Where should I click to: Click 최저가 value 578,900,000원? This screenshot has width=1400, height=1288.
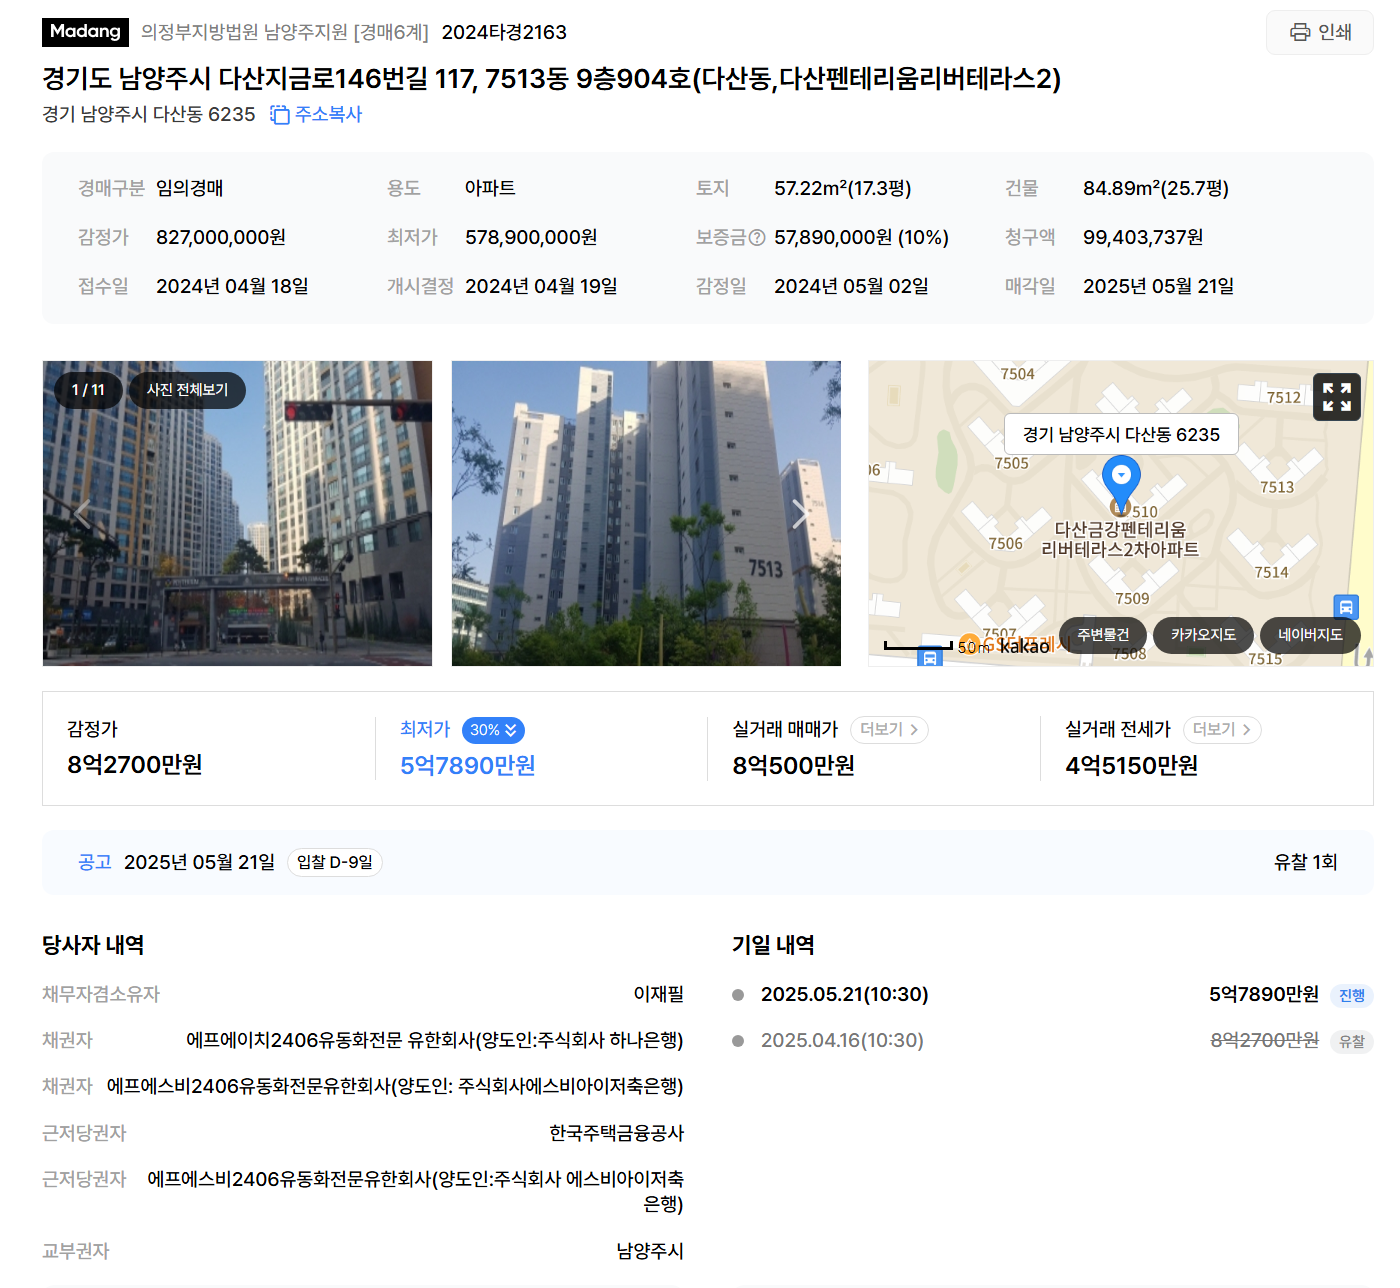pos(531,238)
